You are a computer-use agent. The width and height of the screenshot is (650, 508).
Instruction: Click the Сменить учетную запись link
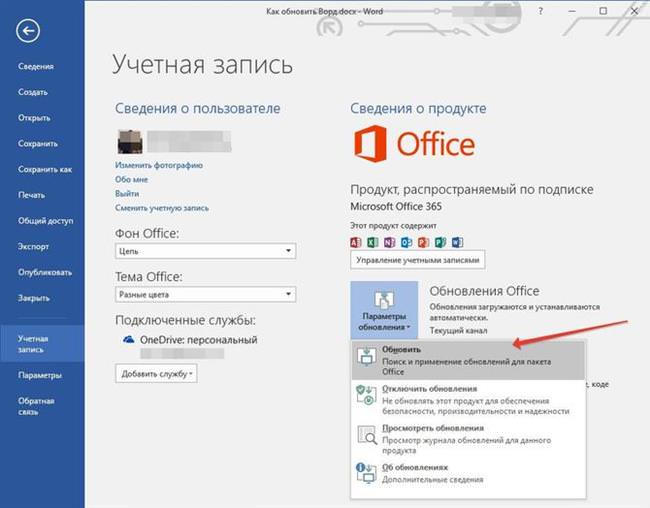tap(162, 208)
